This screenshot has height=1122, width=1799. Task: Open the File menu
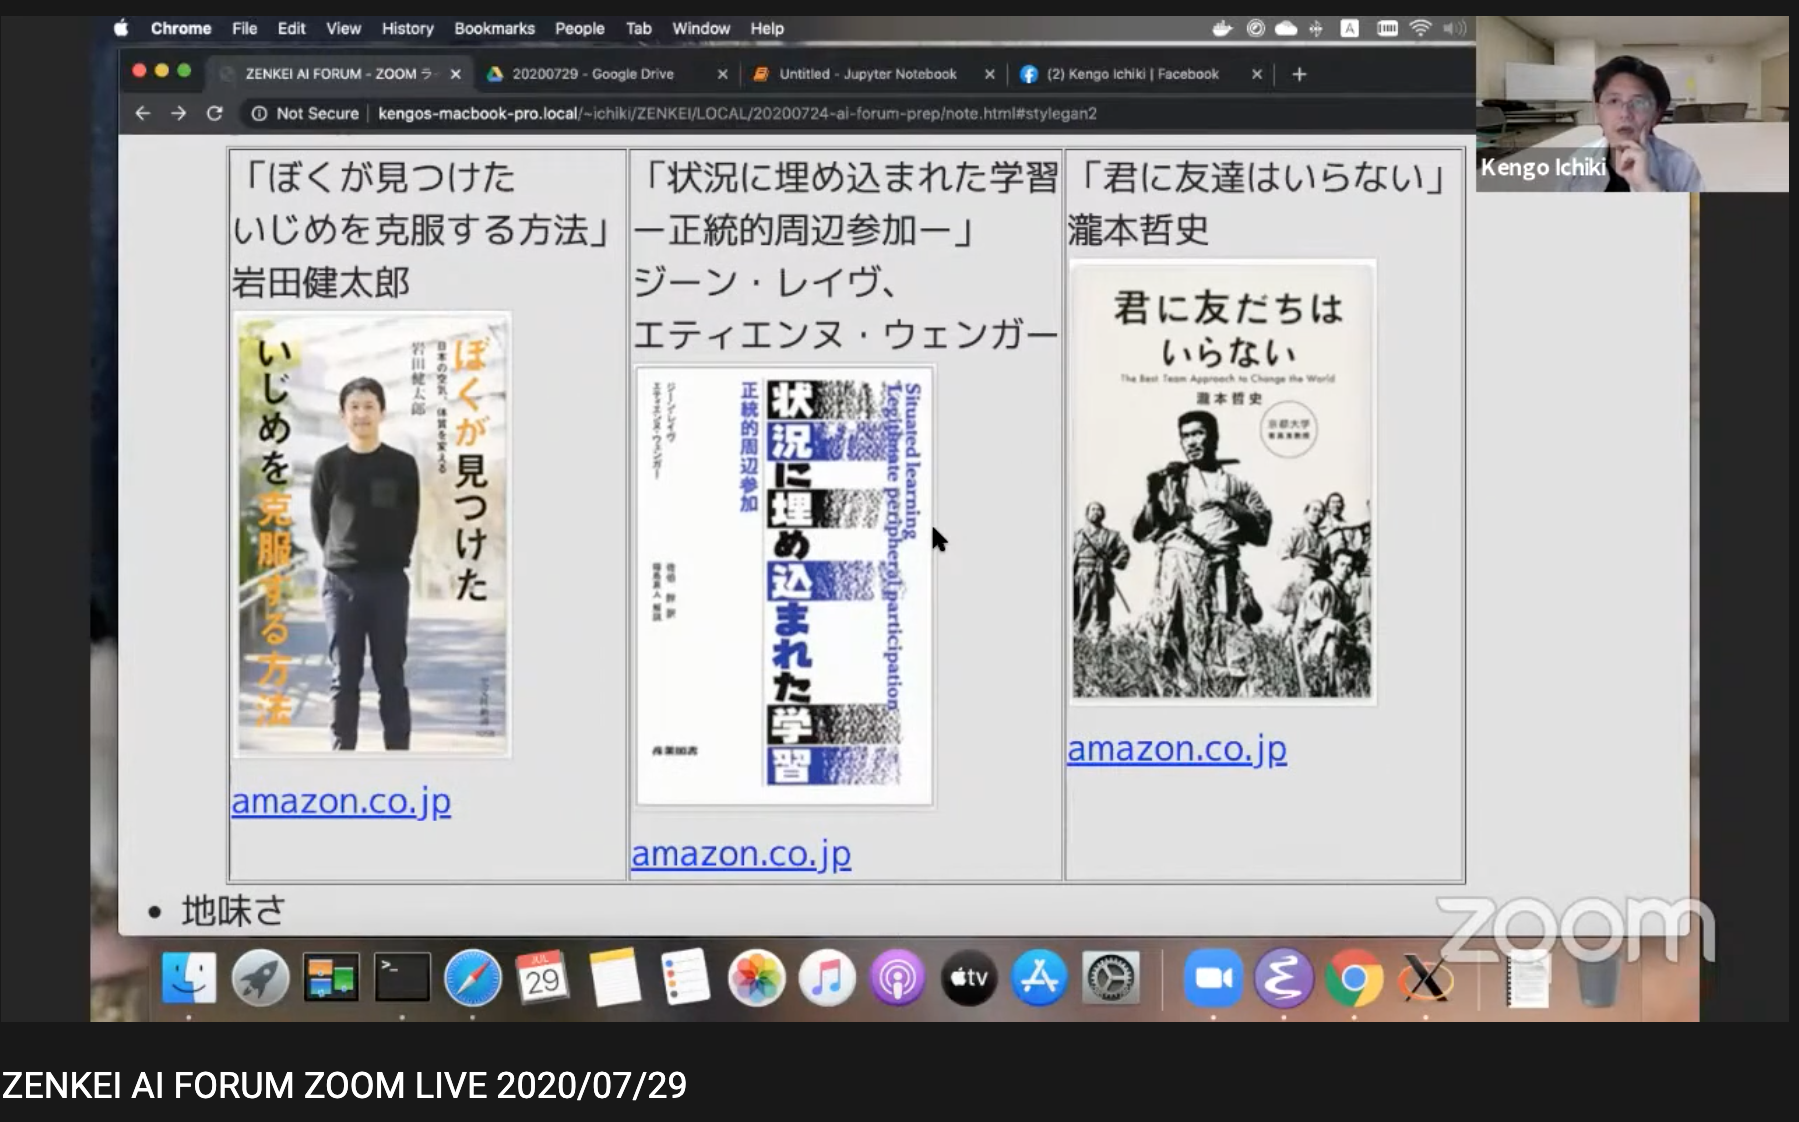(x=244, y=29)
